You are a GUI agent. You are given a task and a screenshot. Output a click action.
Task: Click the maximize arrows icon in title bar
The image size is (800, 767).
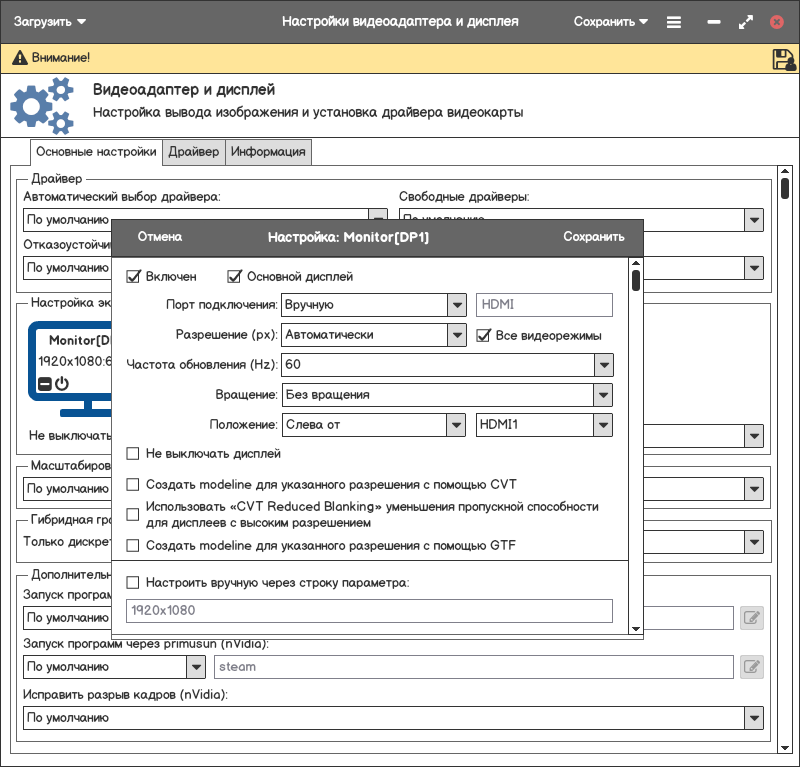(x=745, y=21)
